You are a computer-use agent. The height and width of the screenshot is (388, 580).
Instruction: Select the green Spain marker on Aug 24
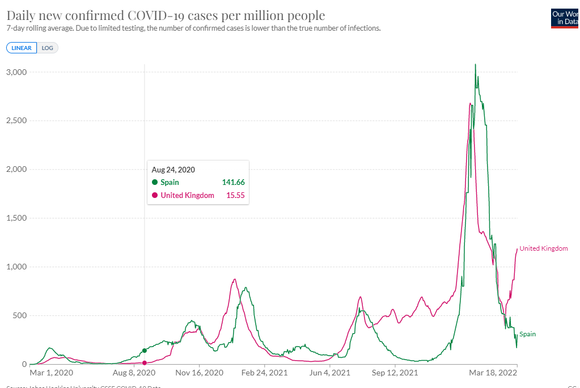(x=145, y=350)
